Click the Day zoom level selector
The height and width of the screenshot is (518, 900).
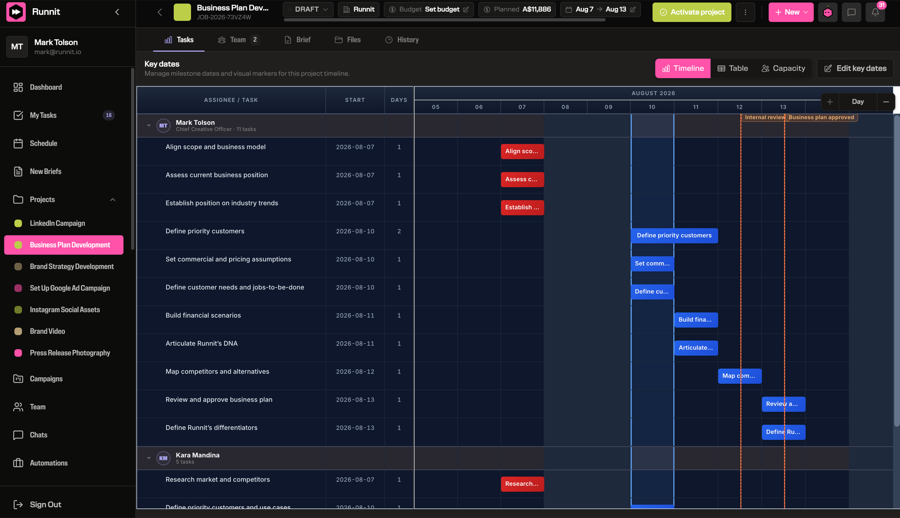coord(858,102)
